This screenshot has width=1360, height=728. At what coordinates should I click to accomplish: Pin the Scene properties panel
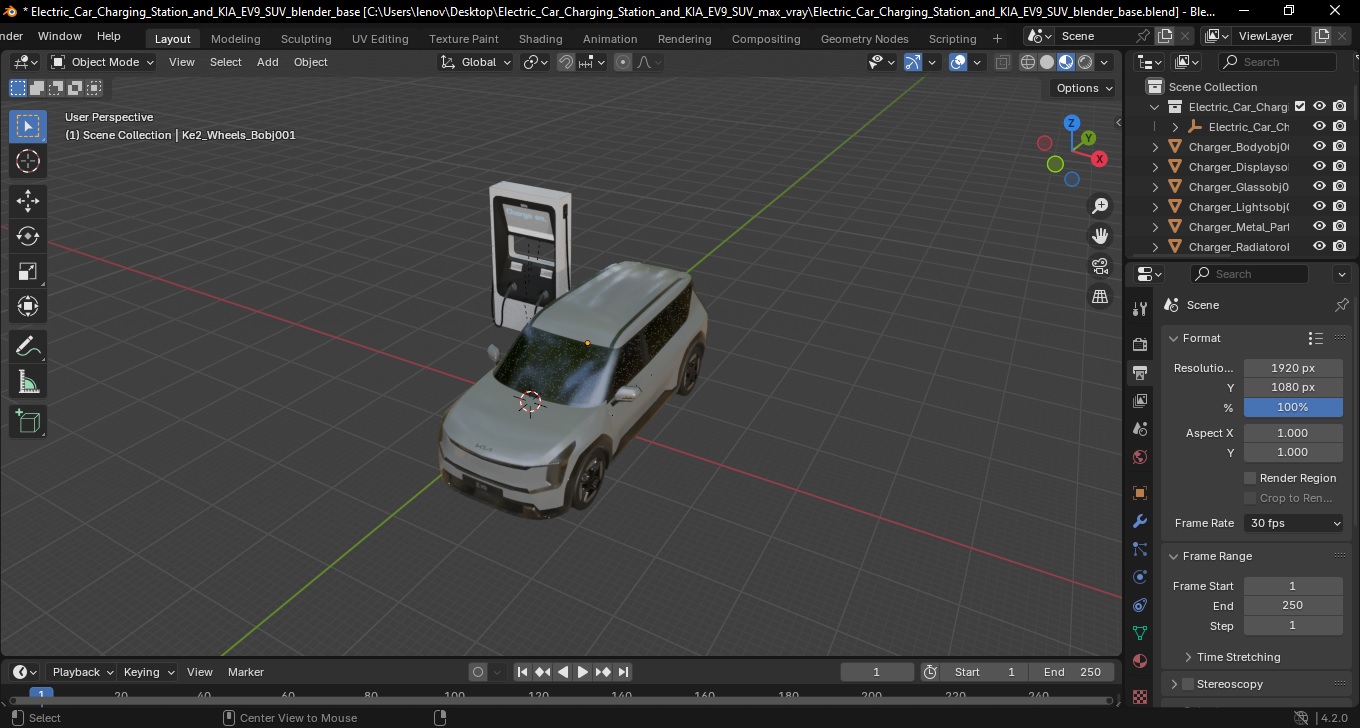click(1342, 305)
